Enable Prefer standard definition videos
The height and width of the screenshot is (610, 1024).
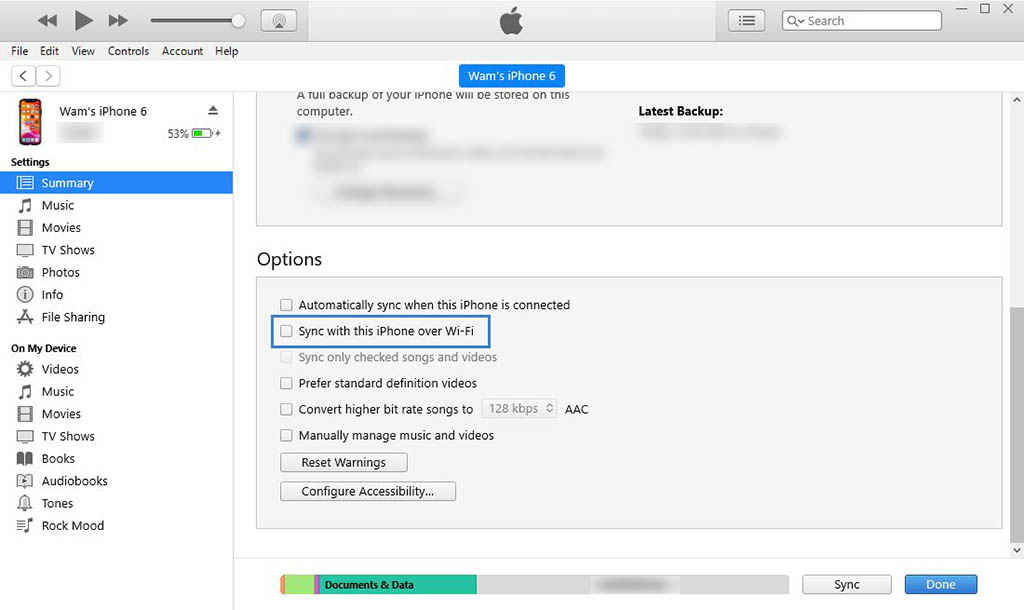[286, 383]
